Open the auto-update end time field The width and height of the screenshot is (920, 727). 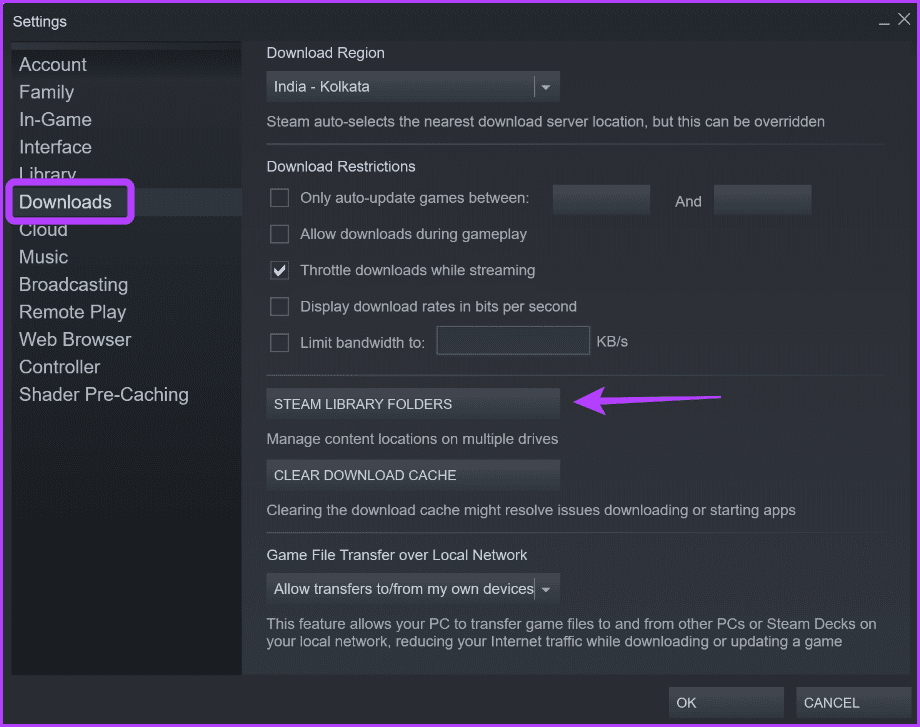(763, 199)
